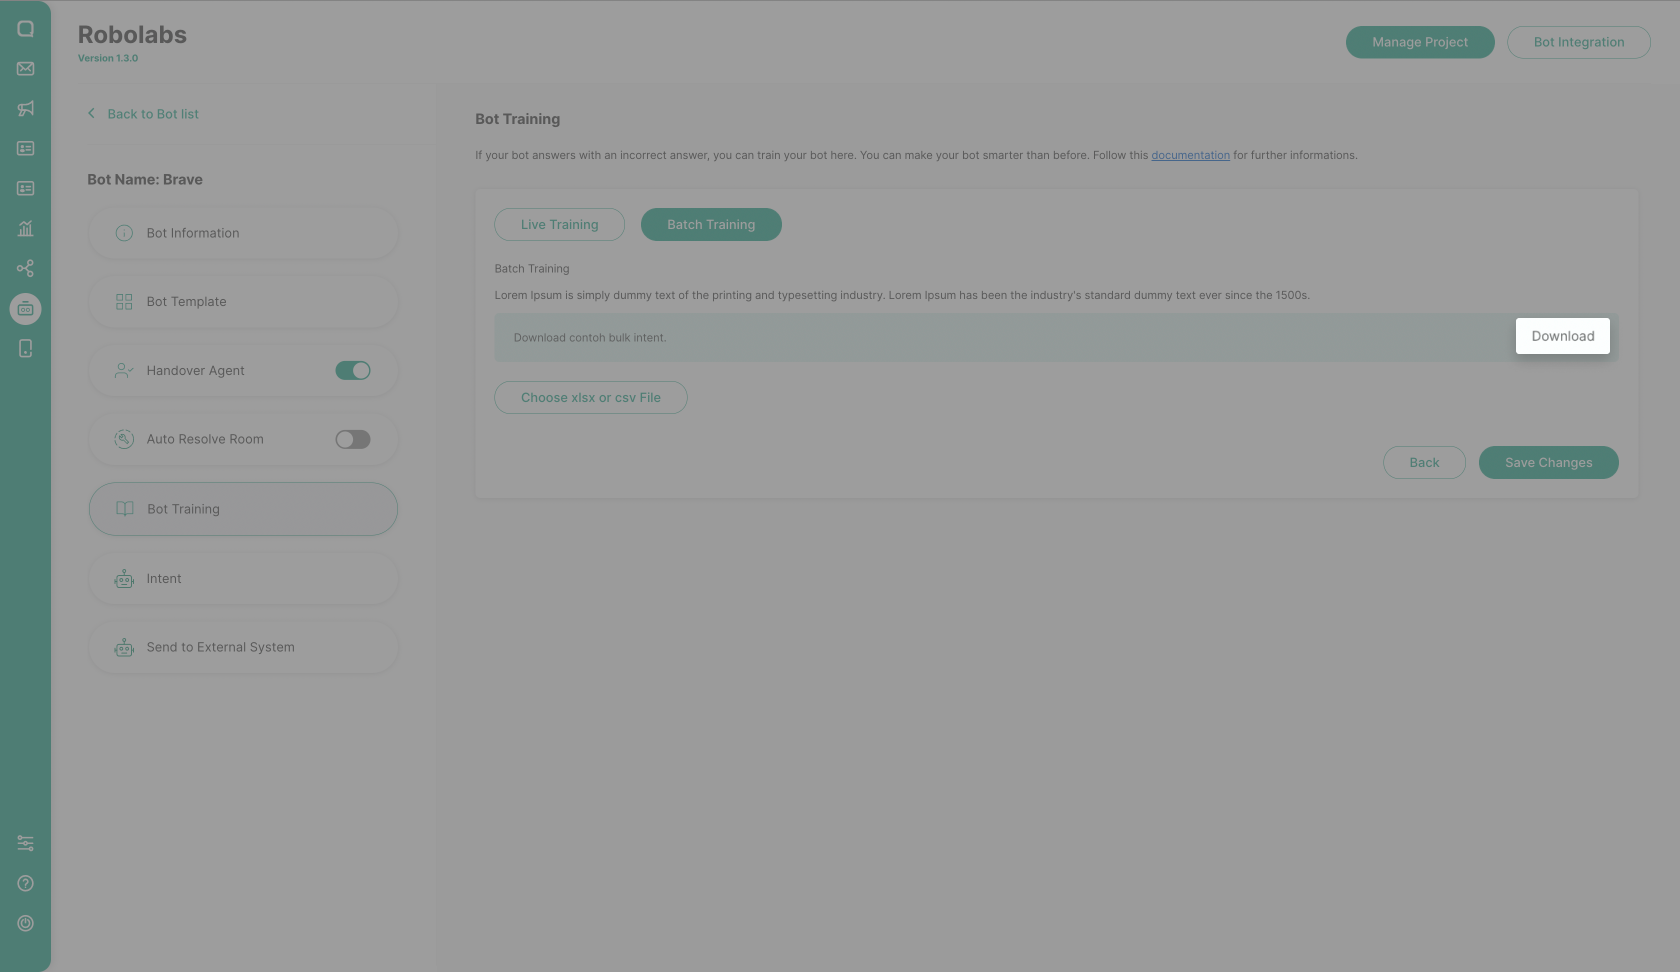Open the bot management icon in sidebar
This screenshot has height=972, width=1680.
tap(25, 308)
